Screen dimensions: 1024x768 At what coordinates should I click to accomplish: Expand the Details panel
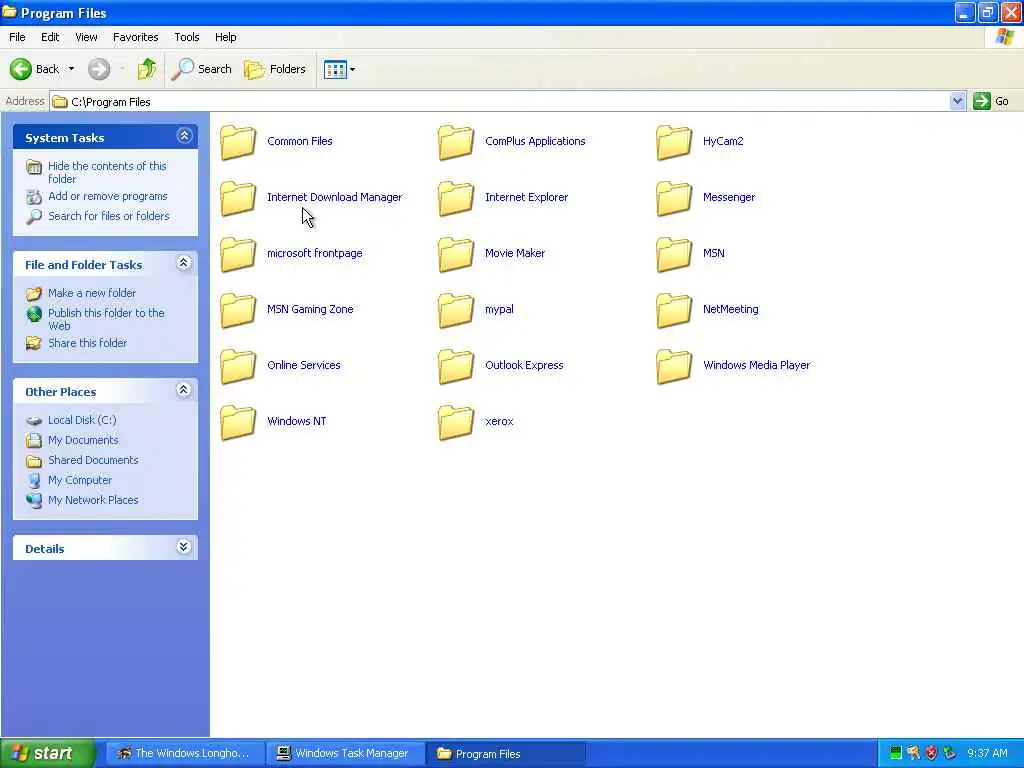pos(184,547)
